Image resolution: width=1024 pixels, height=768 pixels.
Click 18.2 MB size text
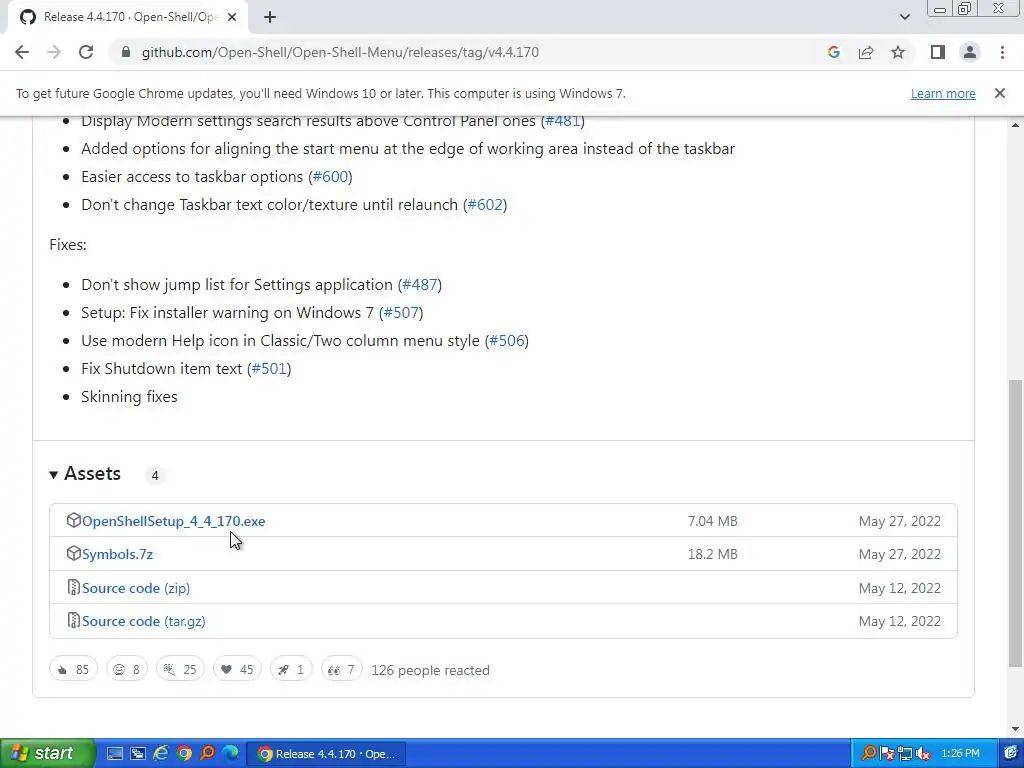[712, 554]
